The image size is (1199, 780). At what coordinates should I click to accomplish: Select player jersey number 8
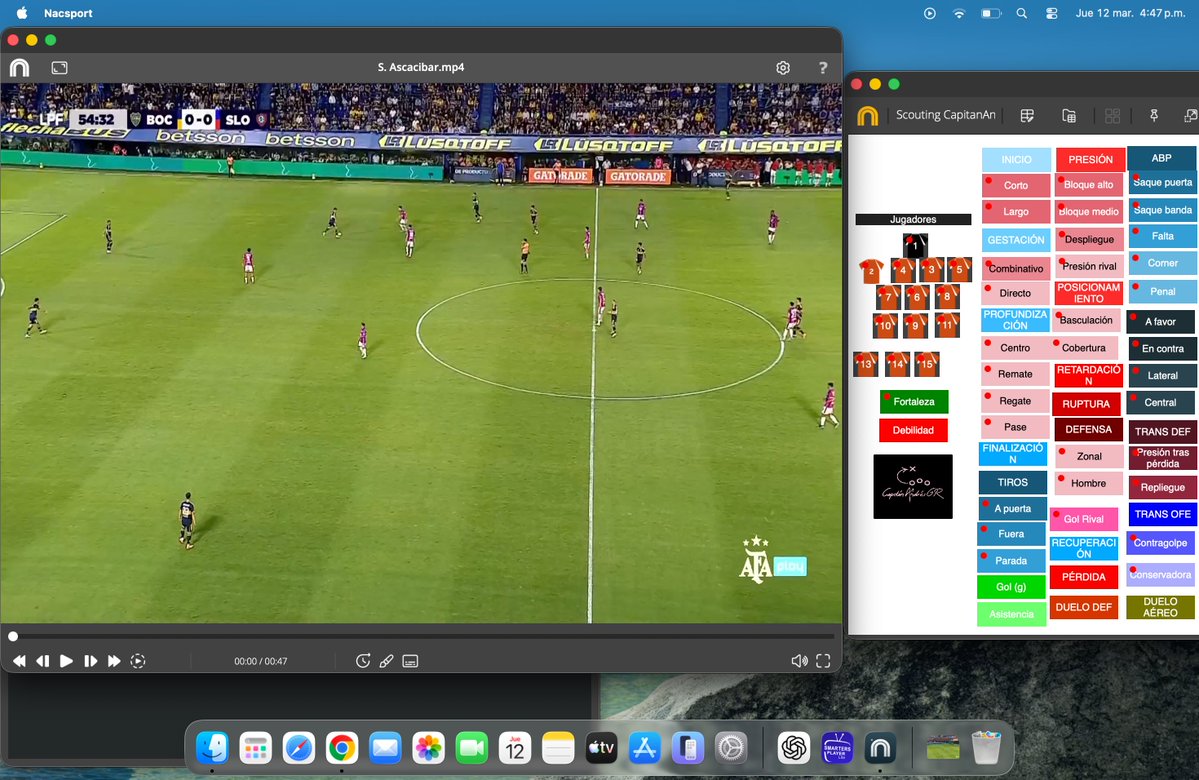[x=947, y=296]
